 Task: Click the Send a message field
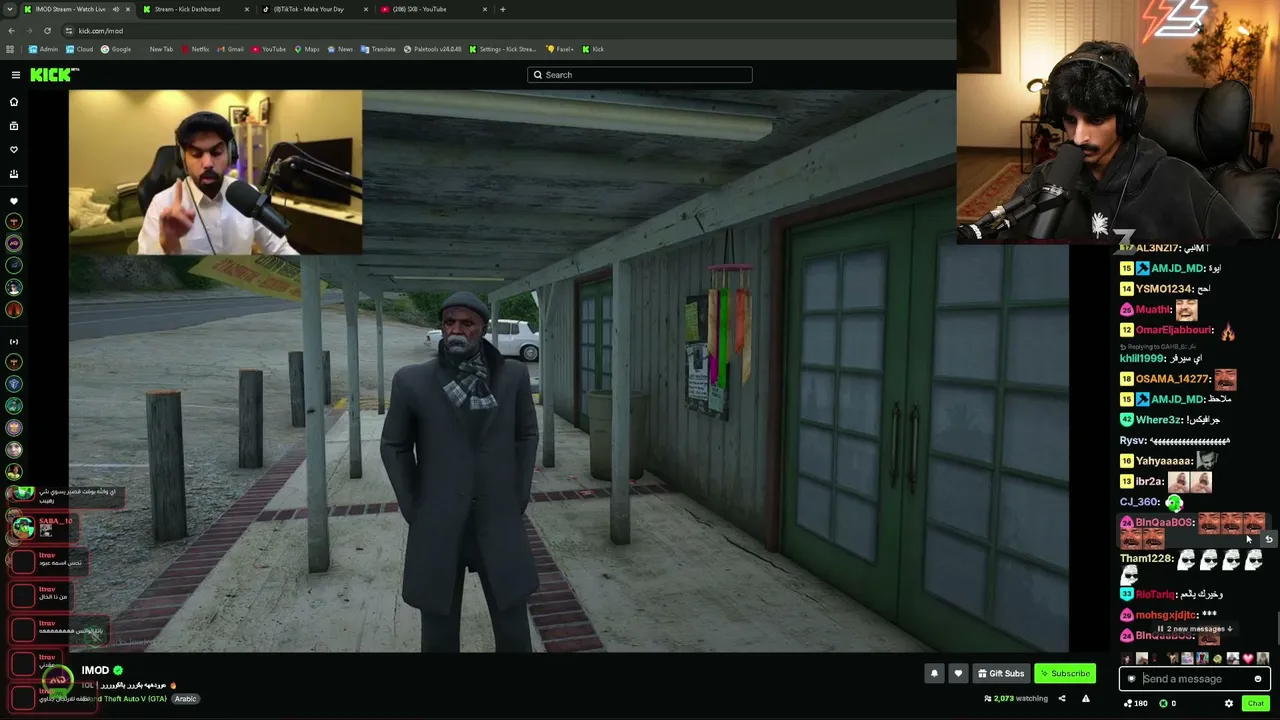coord(1195,679)
